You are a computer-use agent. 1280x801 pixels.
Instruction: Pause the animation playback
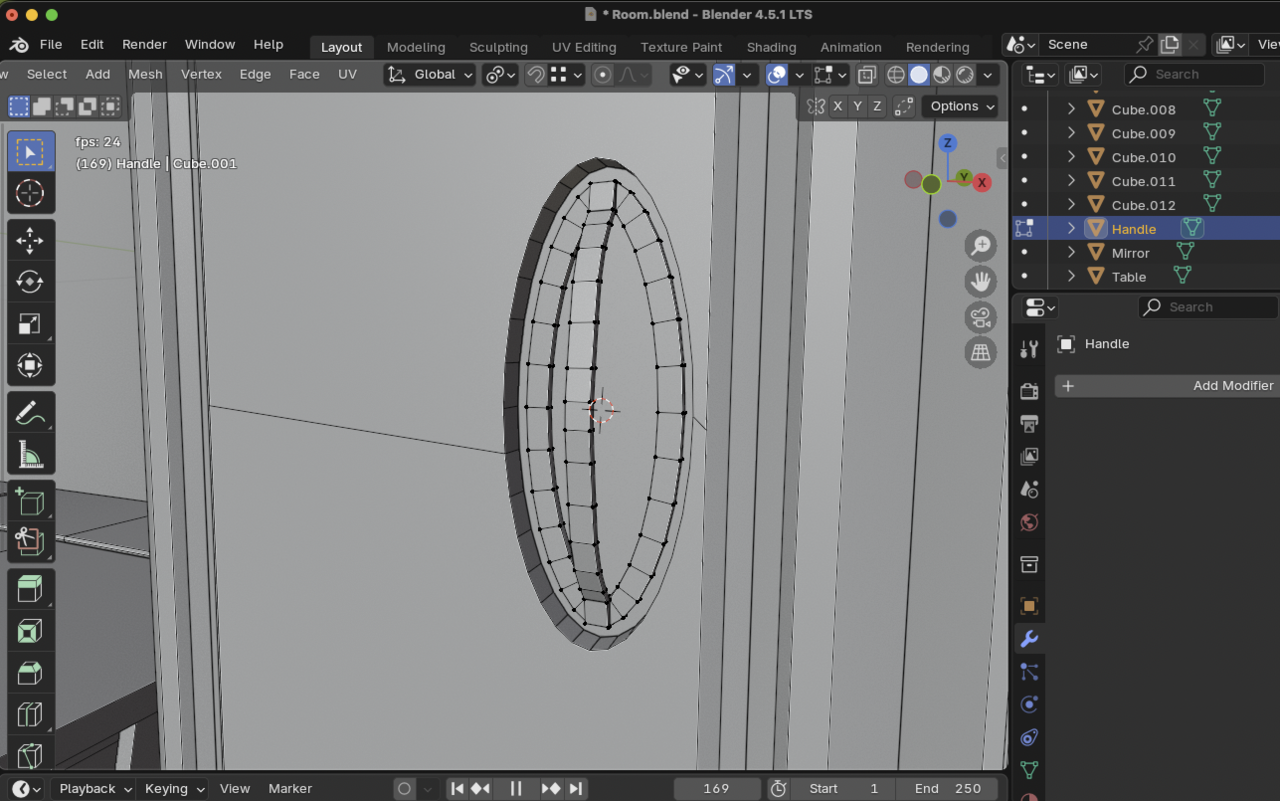click(516, 788)
